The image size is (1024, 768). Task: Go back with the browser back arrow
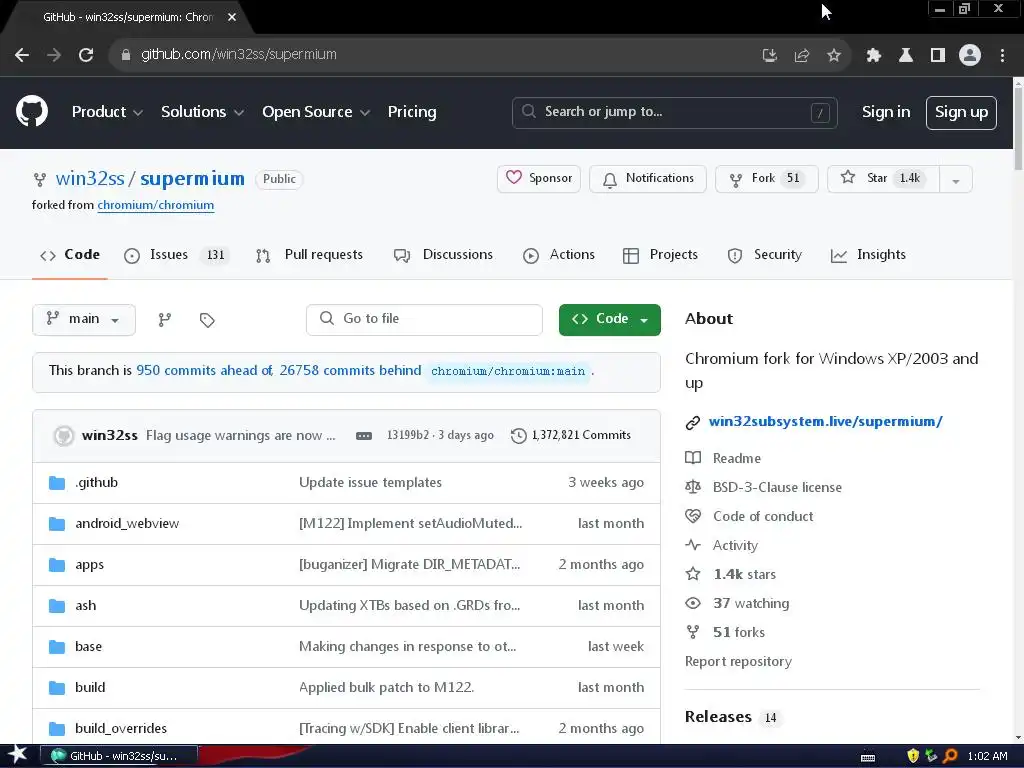[x=22, y=55]
